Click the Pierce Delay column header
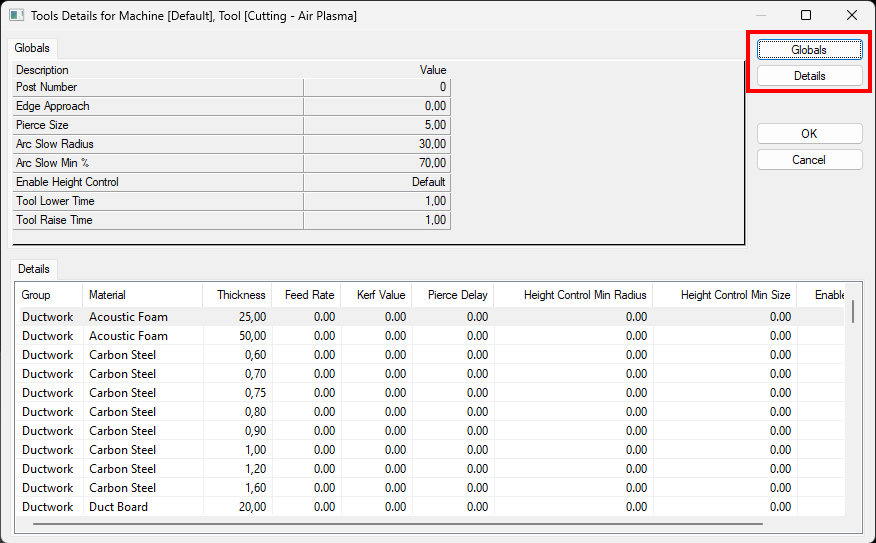876x543 pixels. tap(453, 295)
